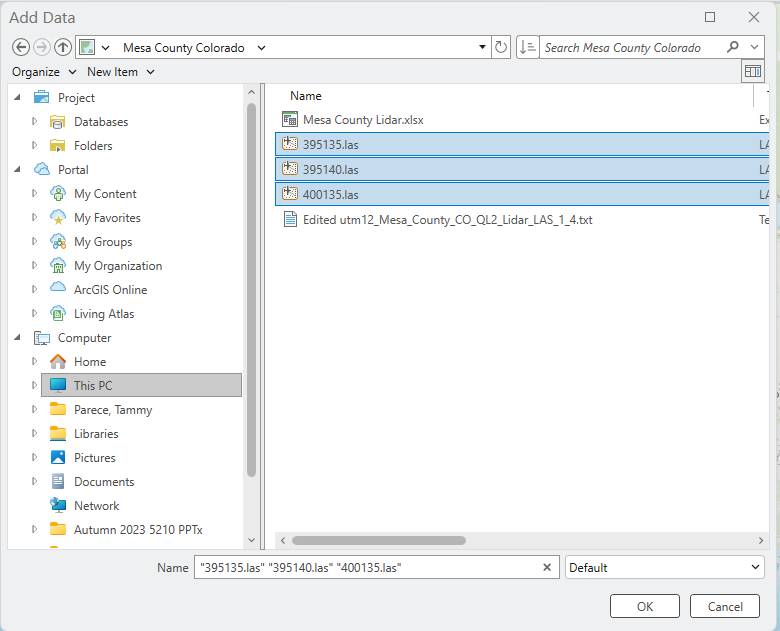Expand the This PC node
Image resolution: width=780 pixels, height=631 pixels.
coord(34,385)
